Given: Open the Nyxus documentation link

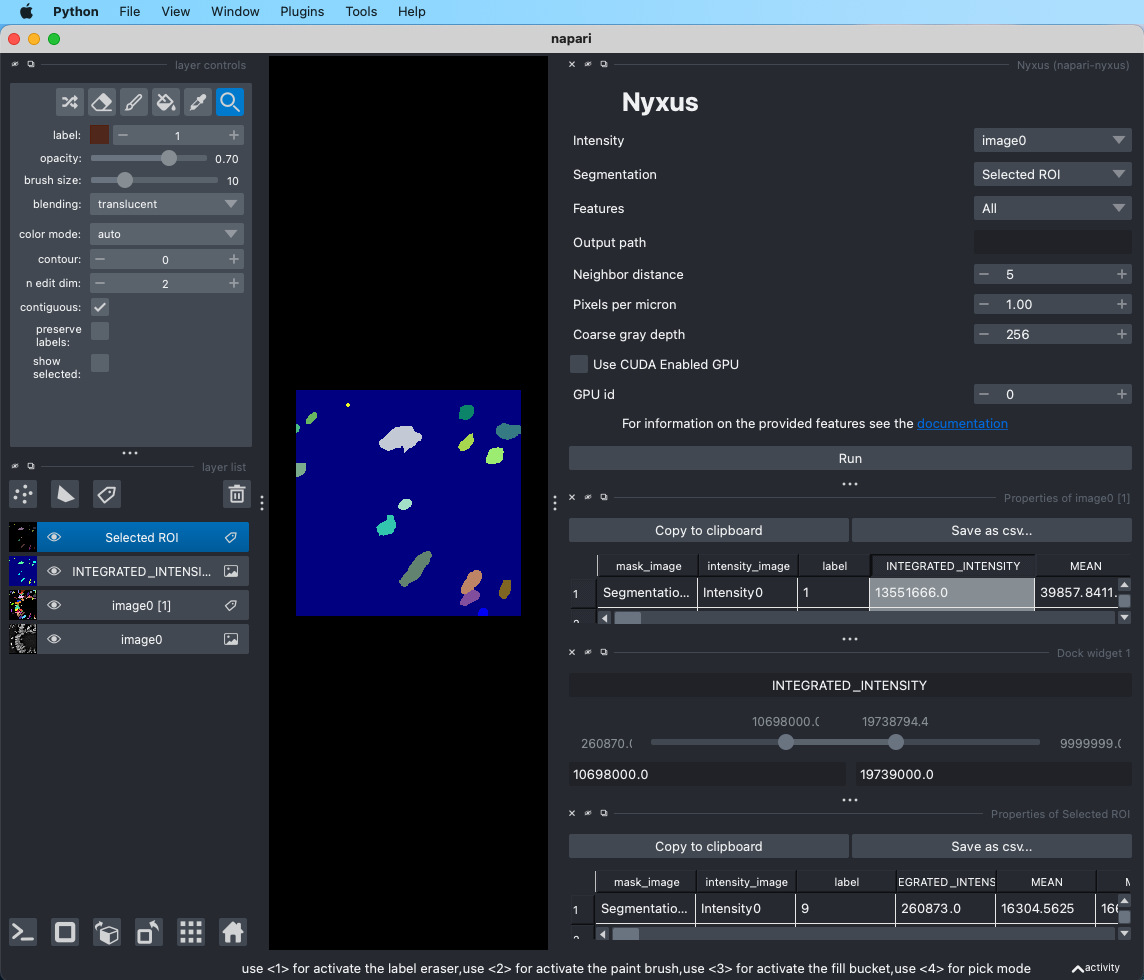Looking at the screenshot, I should 962,423.
